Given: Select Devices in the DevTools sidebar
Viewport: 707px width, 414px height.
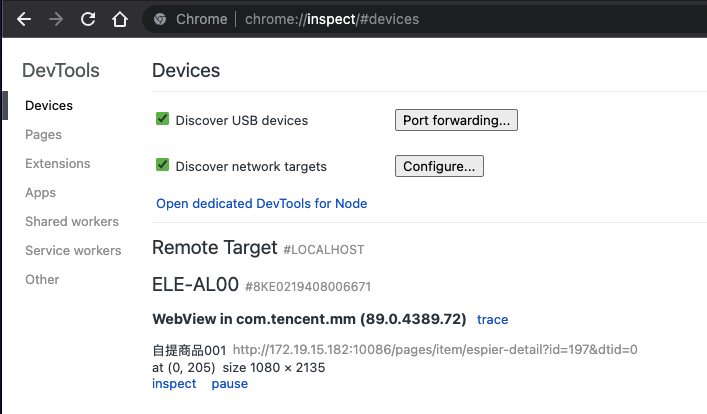Looking at the screenshot, I should pyautogui.click(x=49, y=105).
